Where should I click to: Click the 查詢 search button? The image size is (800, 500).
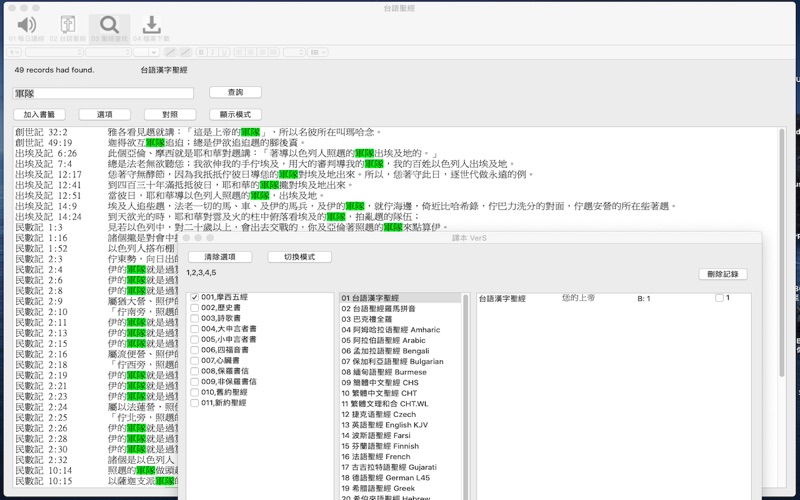[x=235, y=92]
